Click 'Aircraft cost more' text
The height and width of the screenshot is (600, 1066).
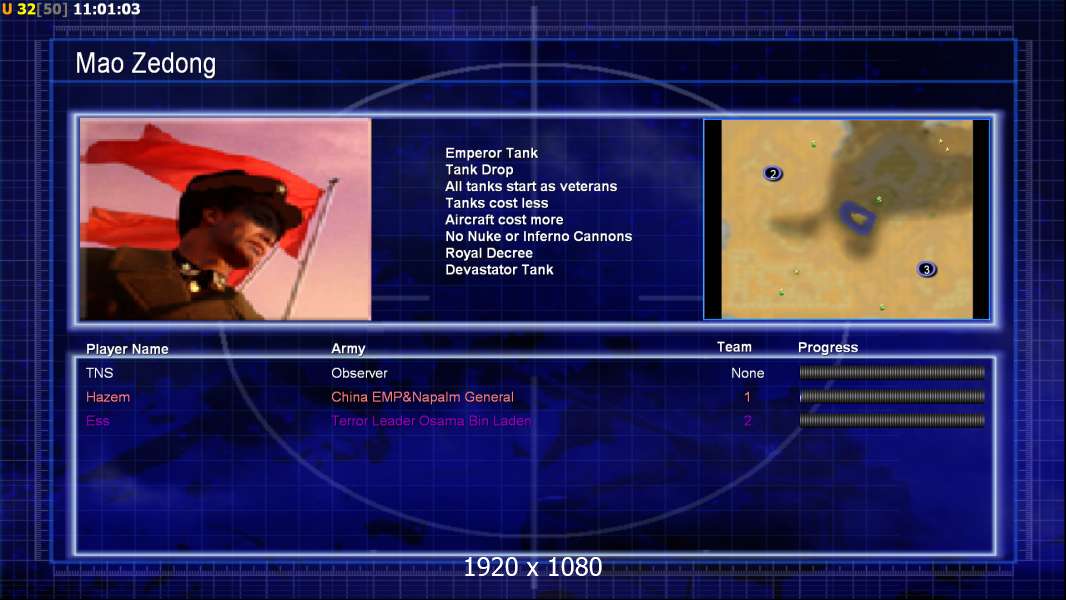click(504, 219)
